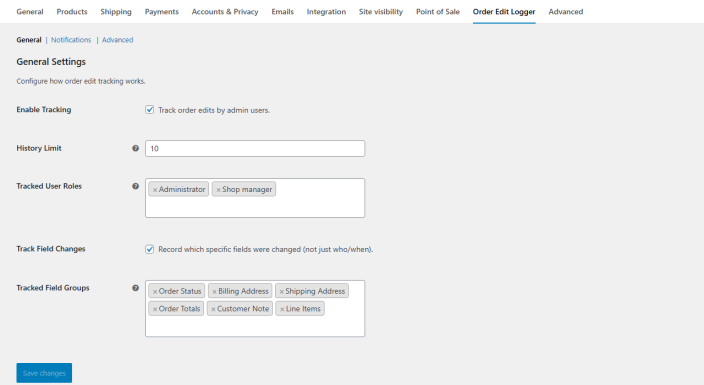Click the History Limit field label

39,148
